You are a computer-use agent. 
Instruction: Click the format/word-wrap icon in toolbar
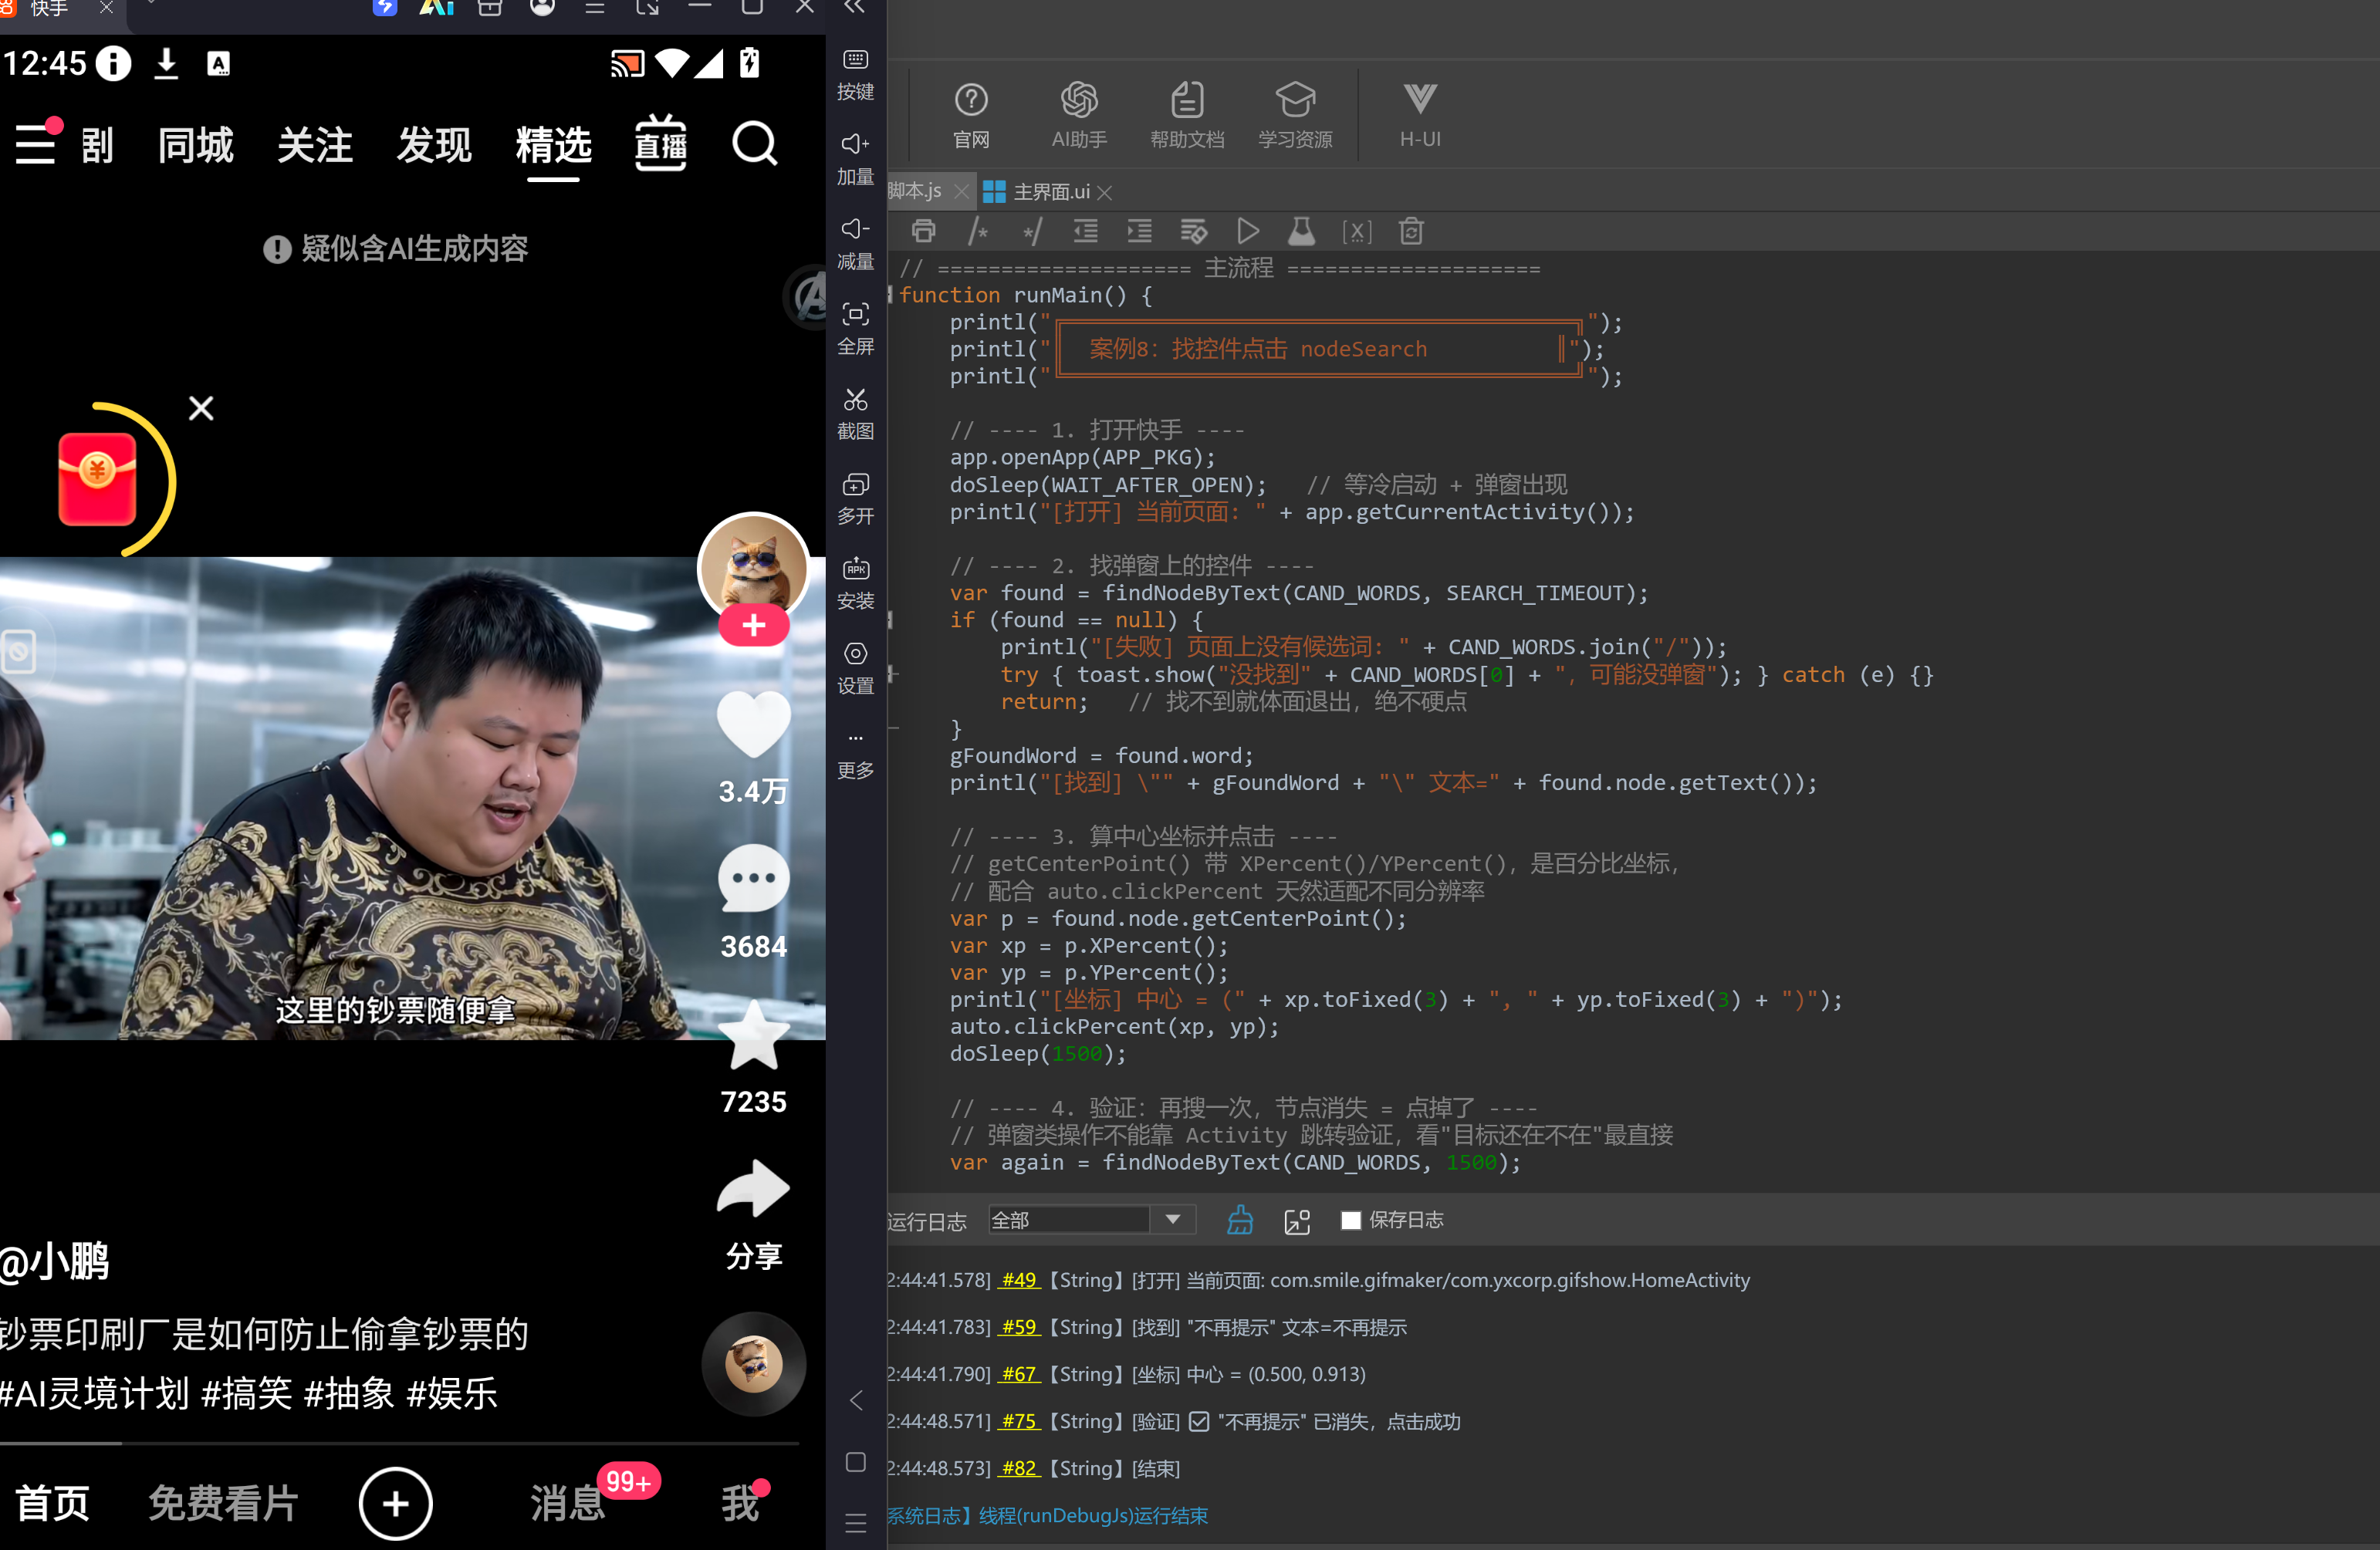1193,232
